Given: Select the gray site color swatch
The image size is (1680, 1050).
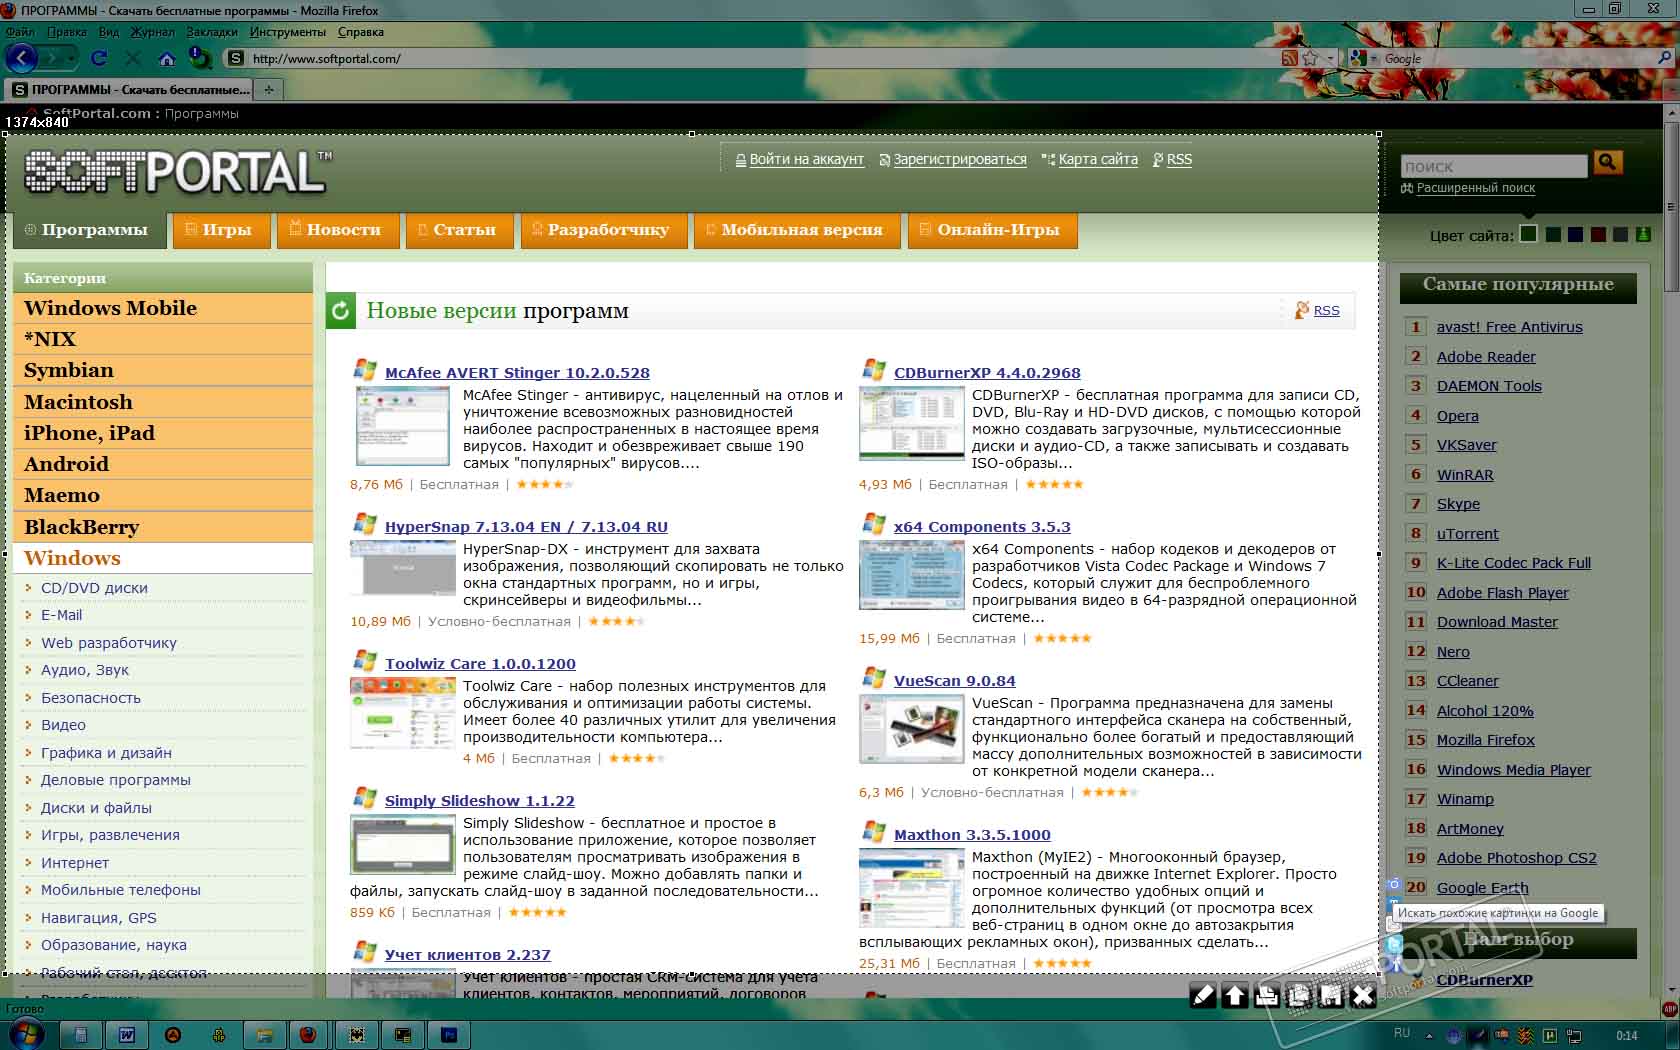Looking at the screenshot, I should point(1620,235).
